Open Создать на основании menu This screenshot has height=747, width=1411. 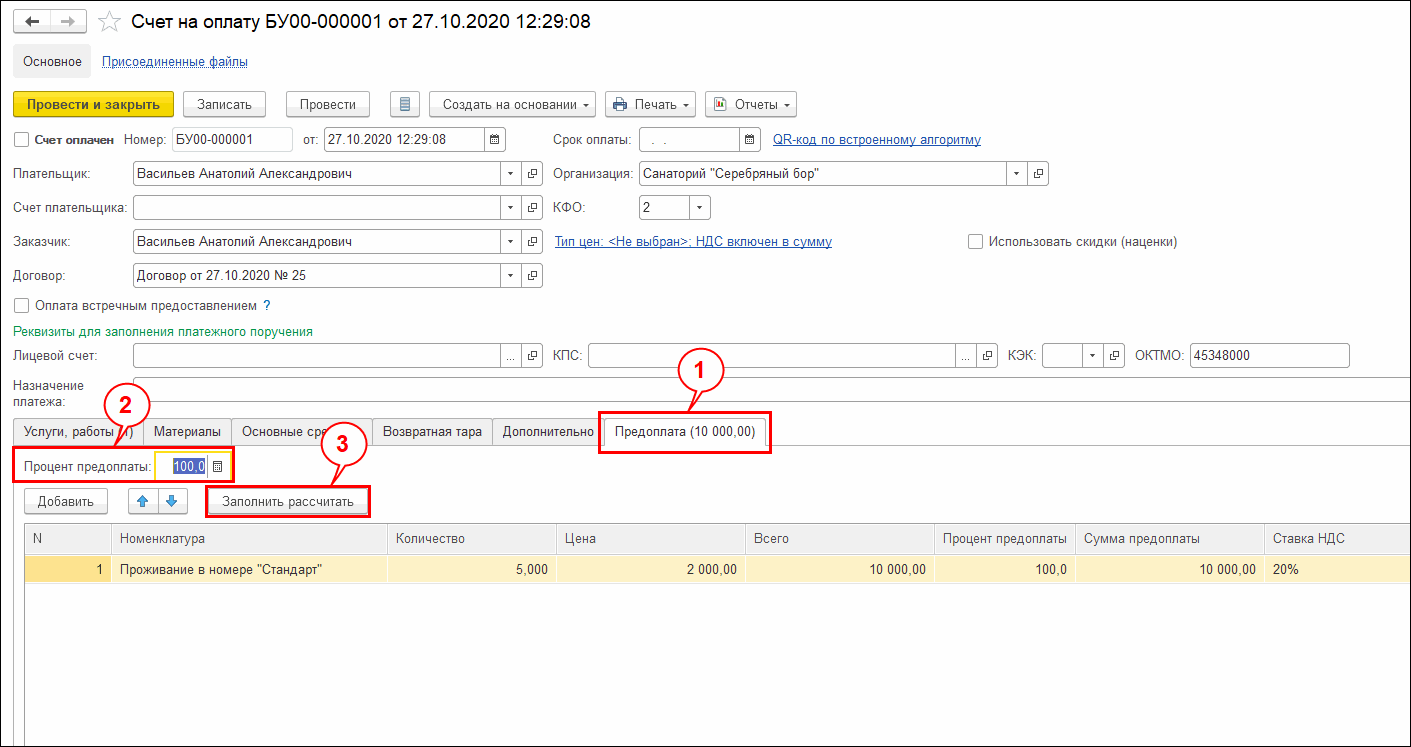tap(513, 104)
